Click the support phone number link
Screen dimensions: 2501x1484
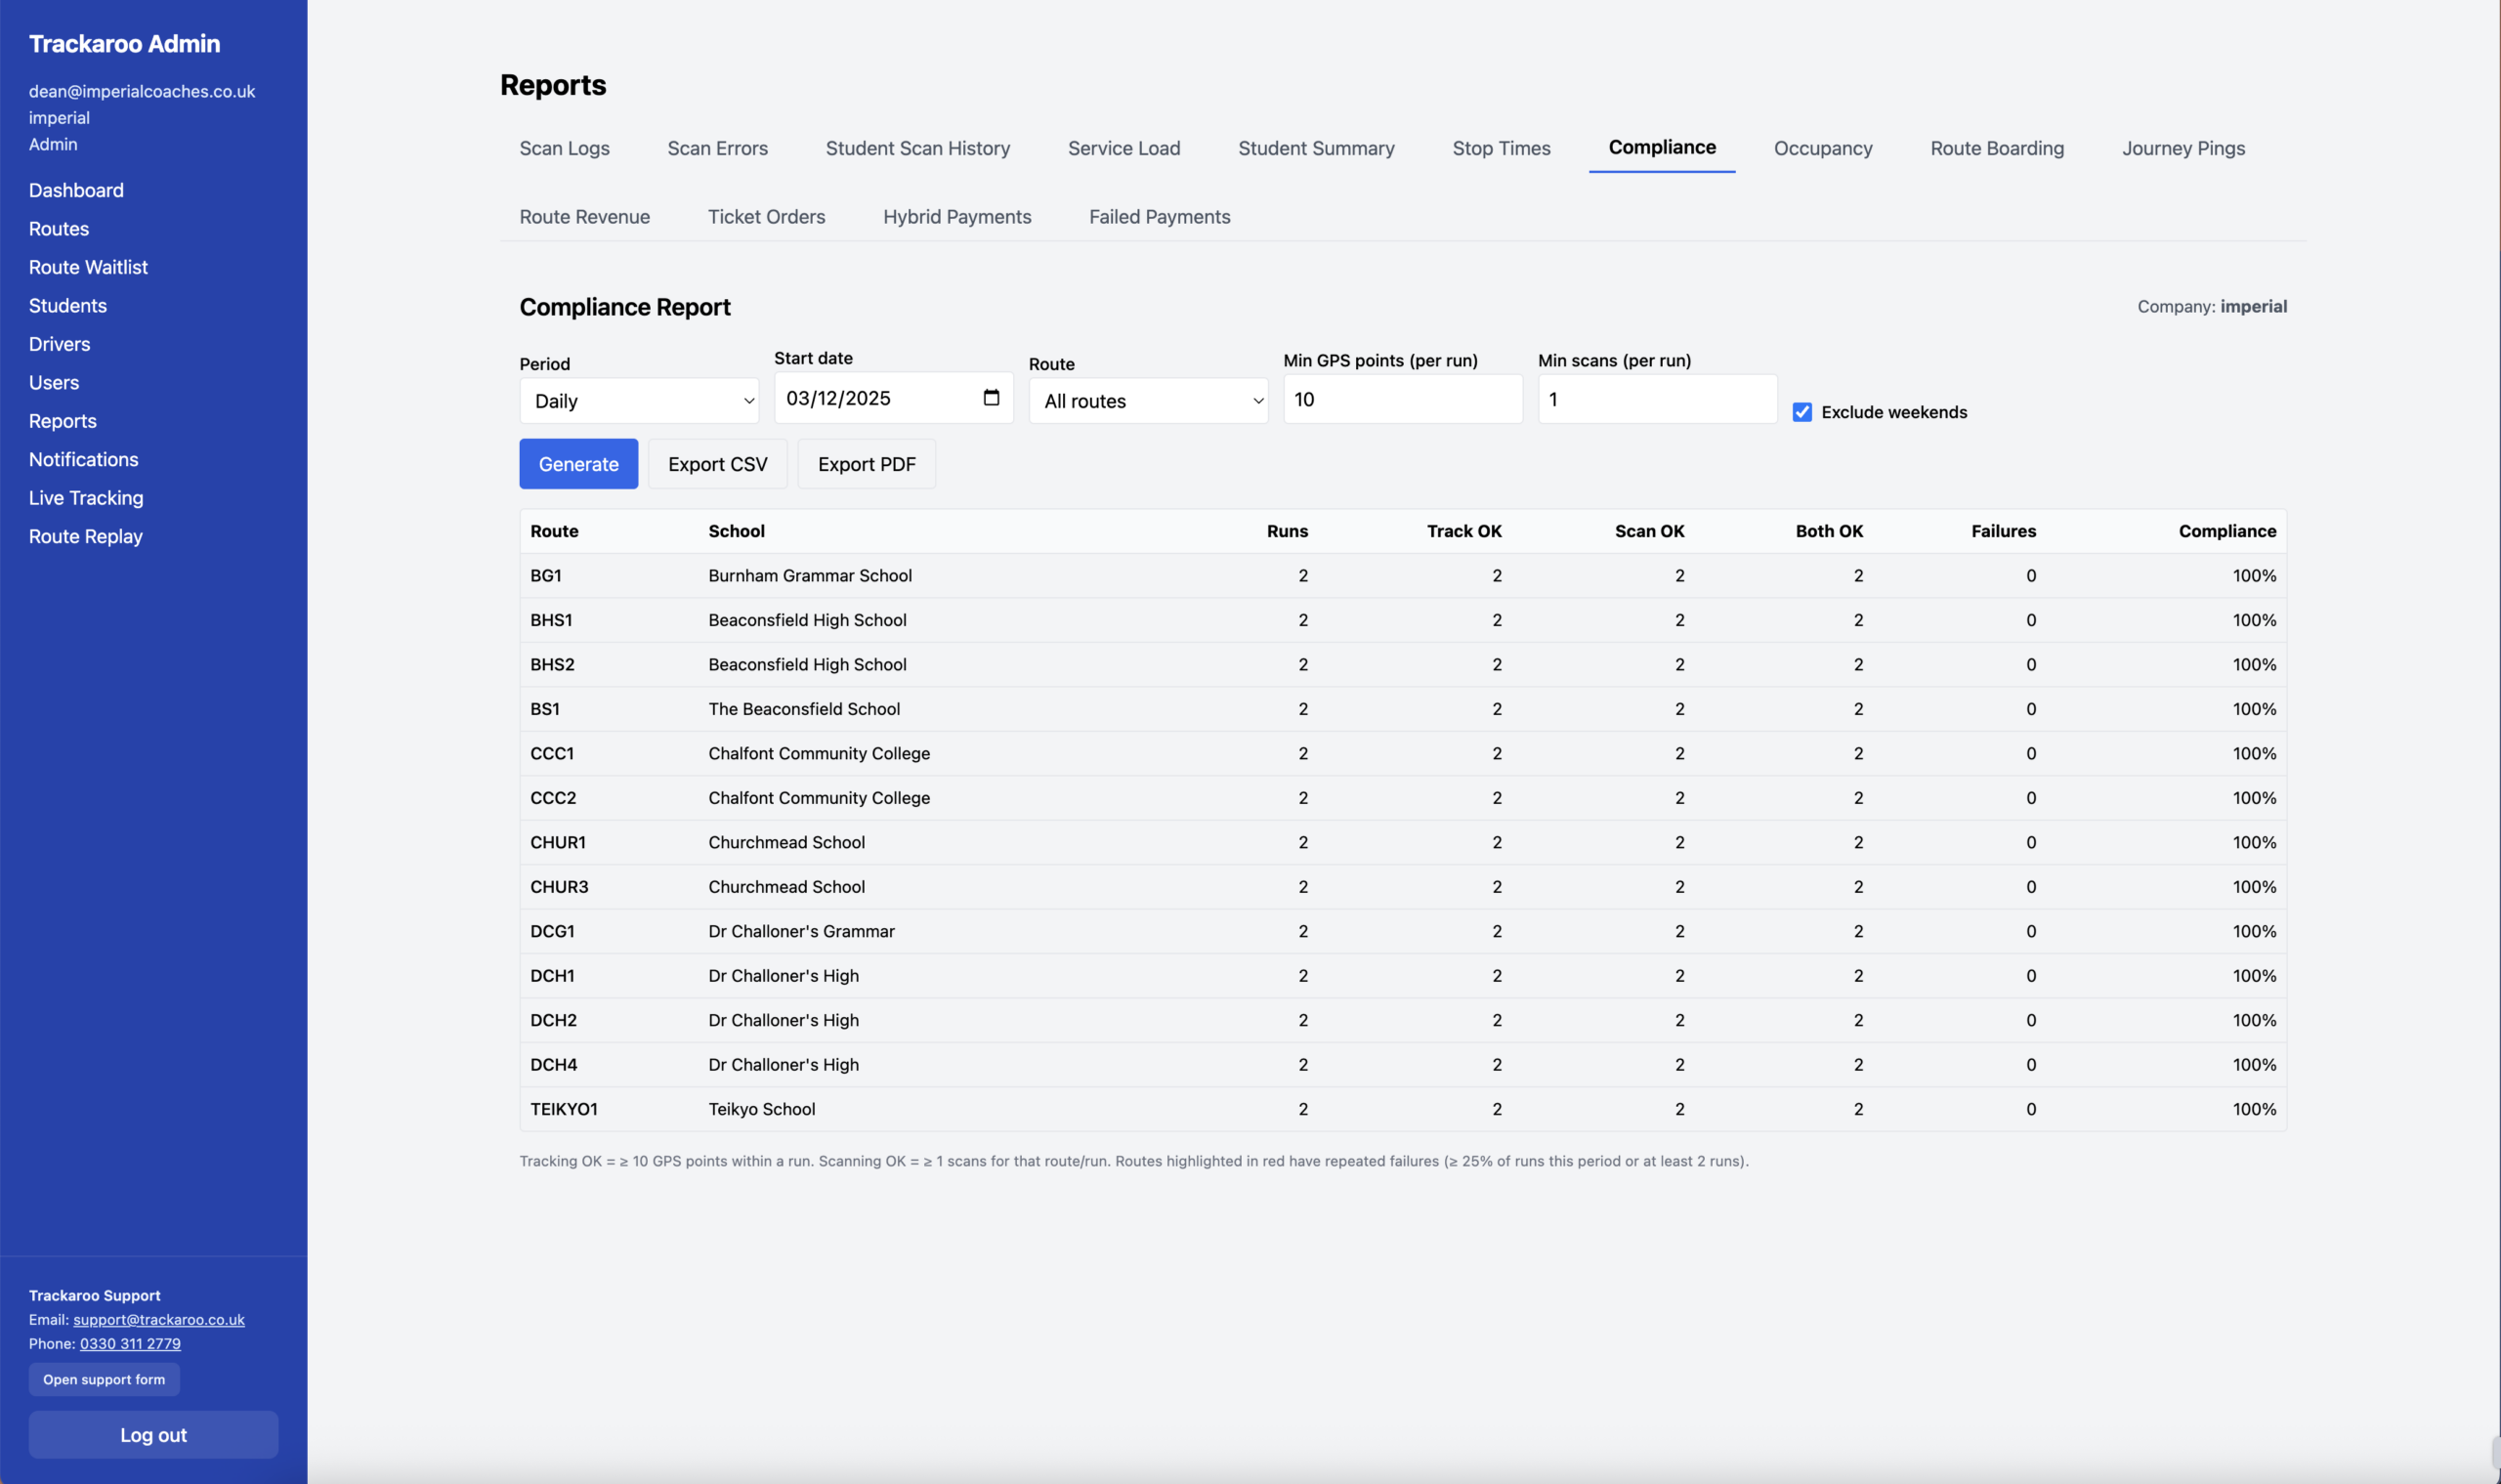pyautogui.click(x=130, y=1343)
